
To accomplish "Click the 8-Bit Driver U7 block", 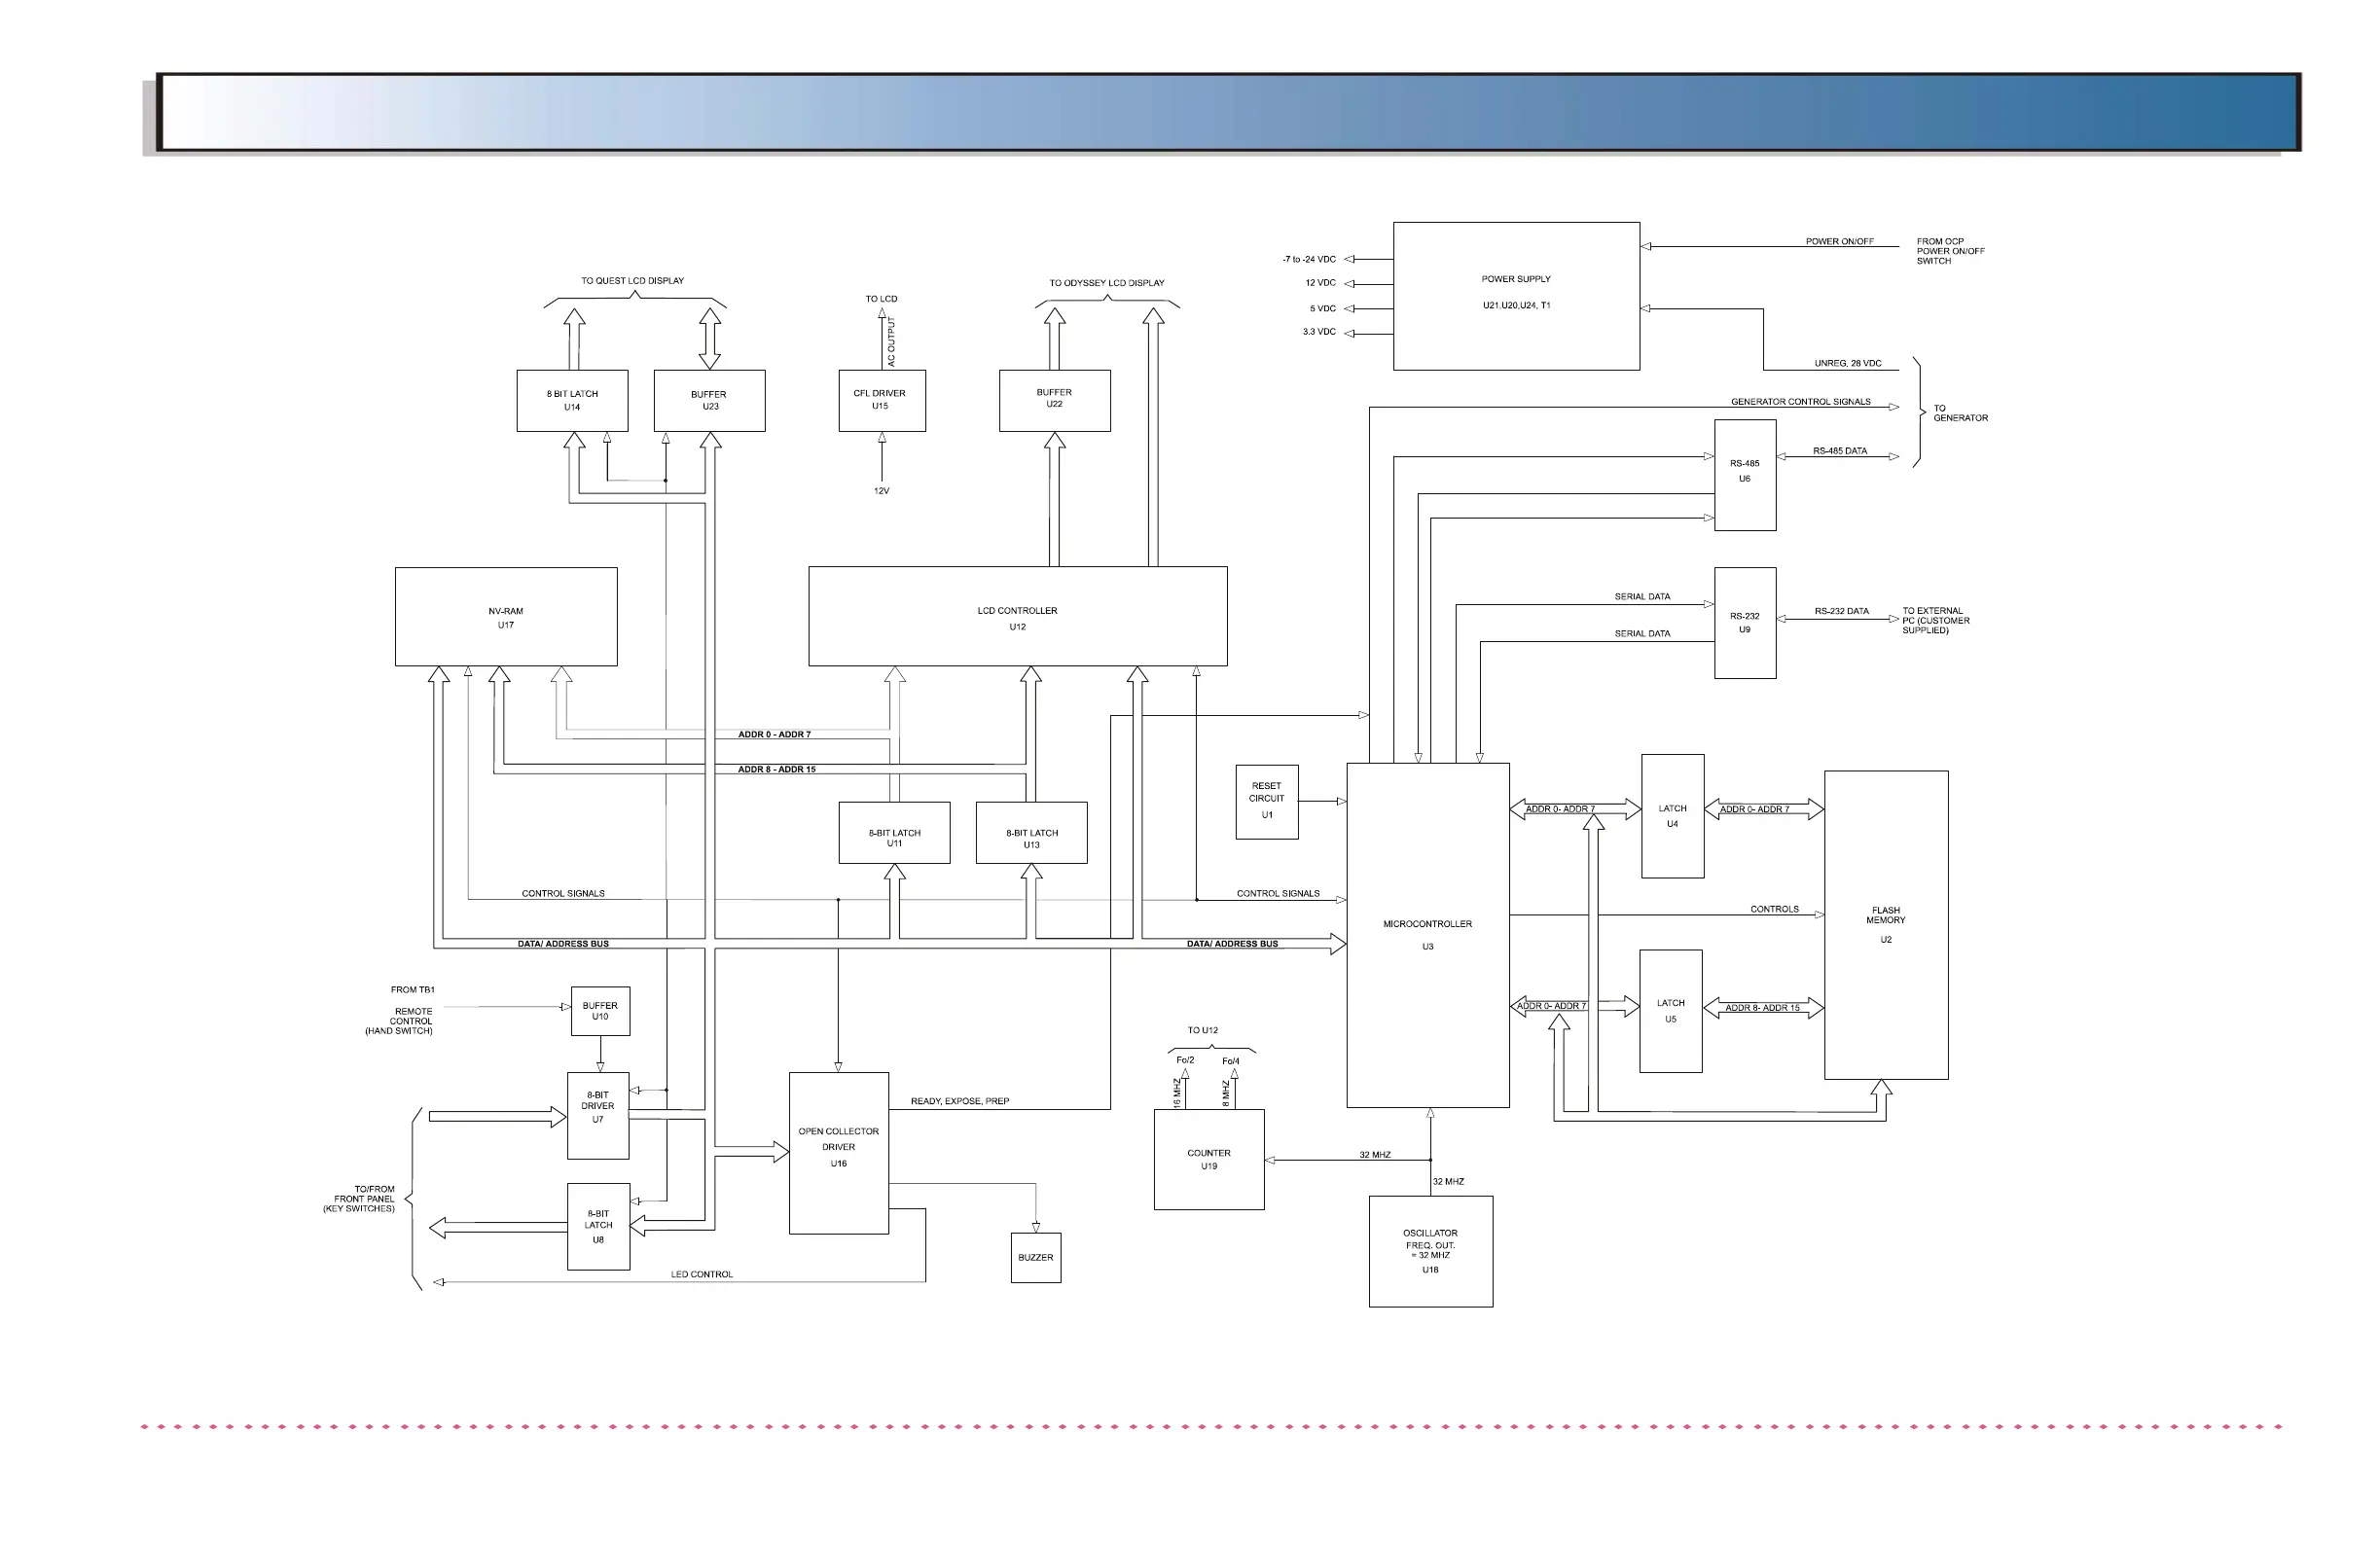I will pos(597,1115).
